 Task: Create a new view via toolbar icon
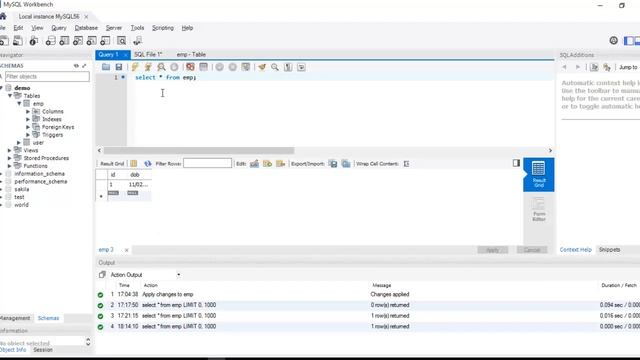pyautogui.click(x=78, y=40)
